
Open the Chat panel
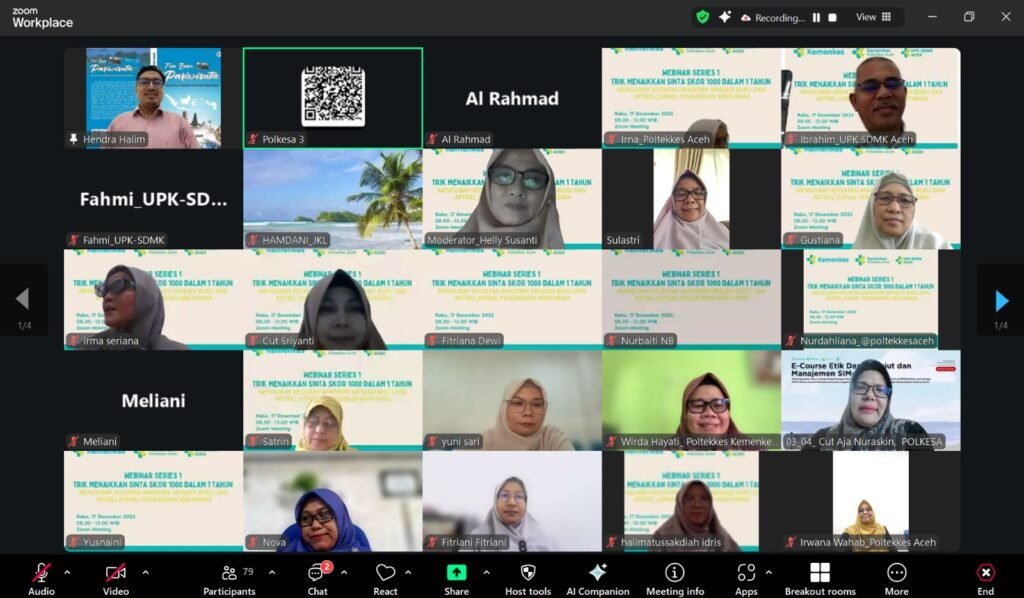317,574
